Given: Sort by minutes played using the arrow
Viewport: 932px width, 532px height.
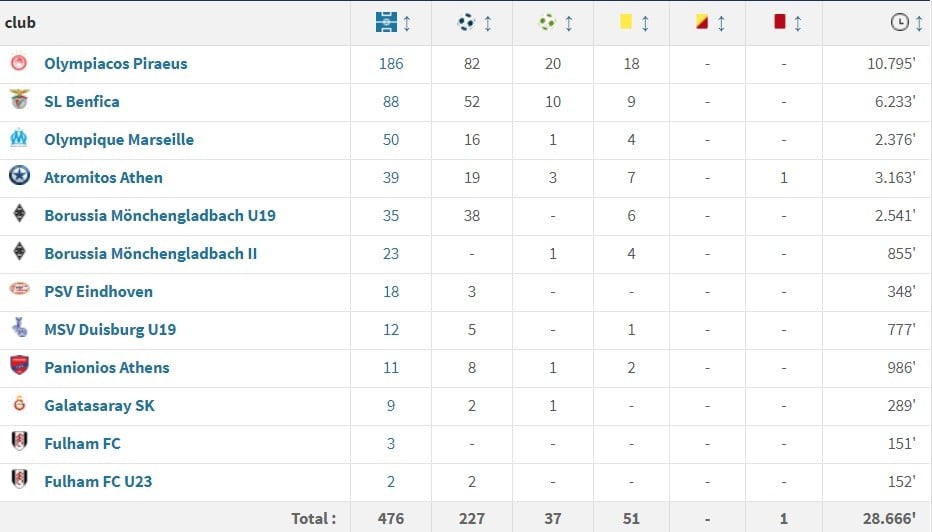Looking at the screenshot, I should click(x=919, y=23).
